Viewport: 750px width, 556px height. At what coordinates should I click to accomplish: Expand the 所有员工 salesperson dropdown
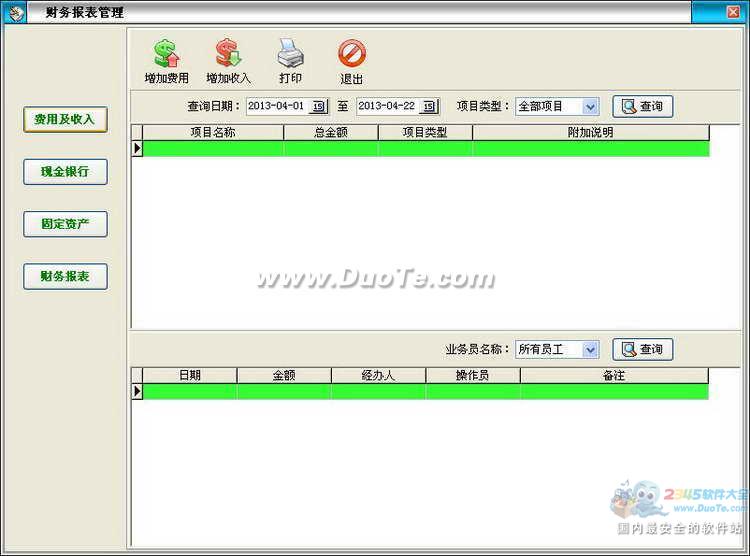pyautogui.click(x=591, y=349)
